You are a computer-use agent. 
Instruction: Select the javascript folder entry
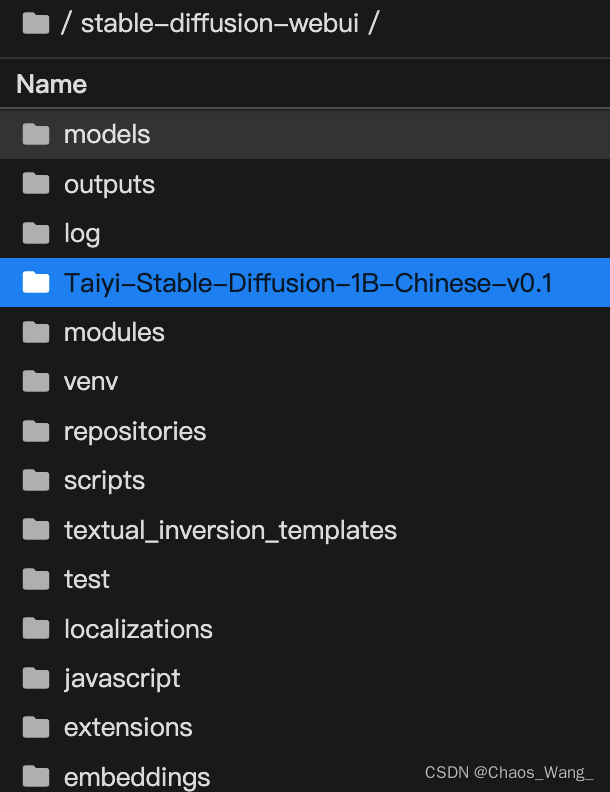[305, 679]
